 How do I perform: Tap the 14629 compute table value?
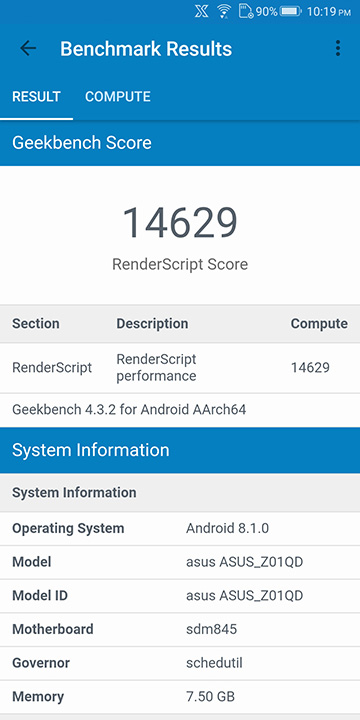[x=310, y=367]
